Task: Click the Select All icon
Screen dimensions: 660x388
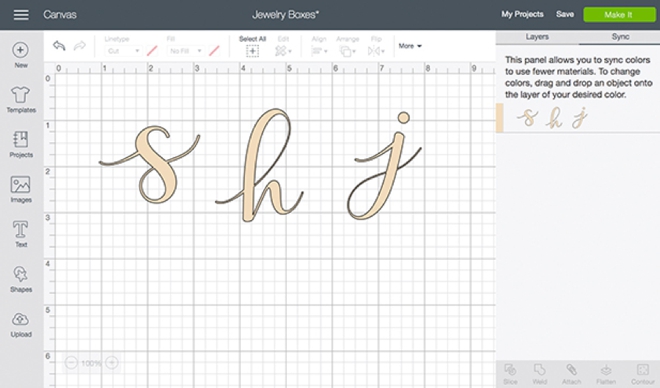Action: [253, 51]
